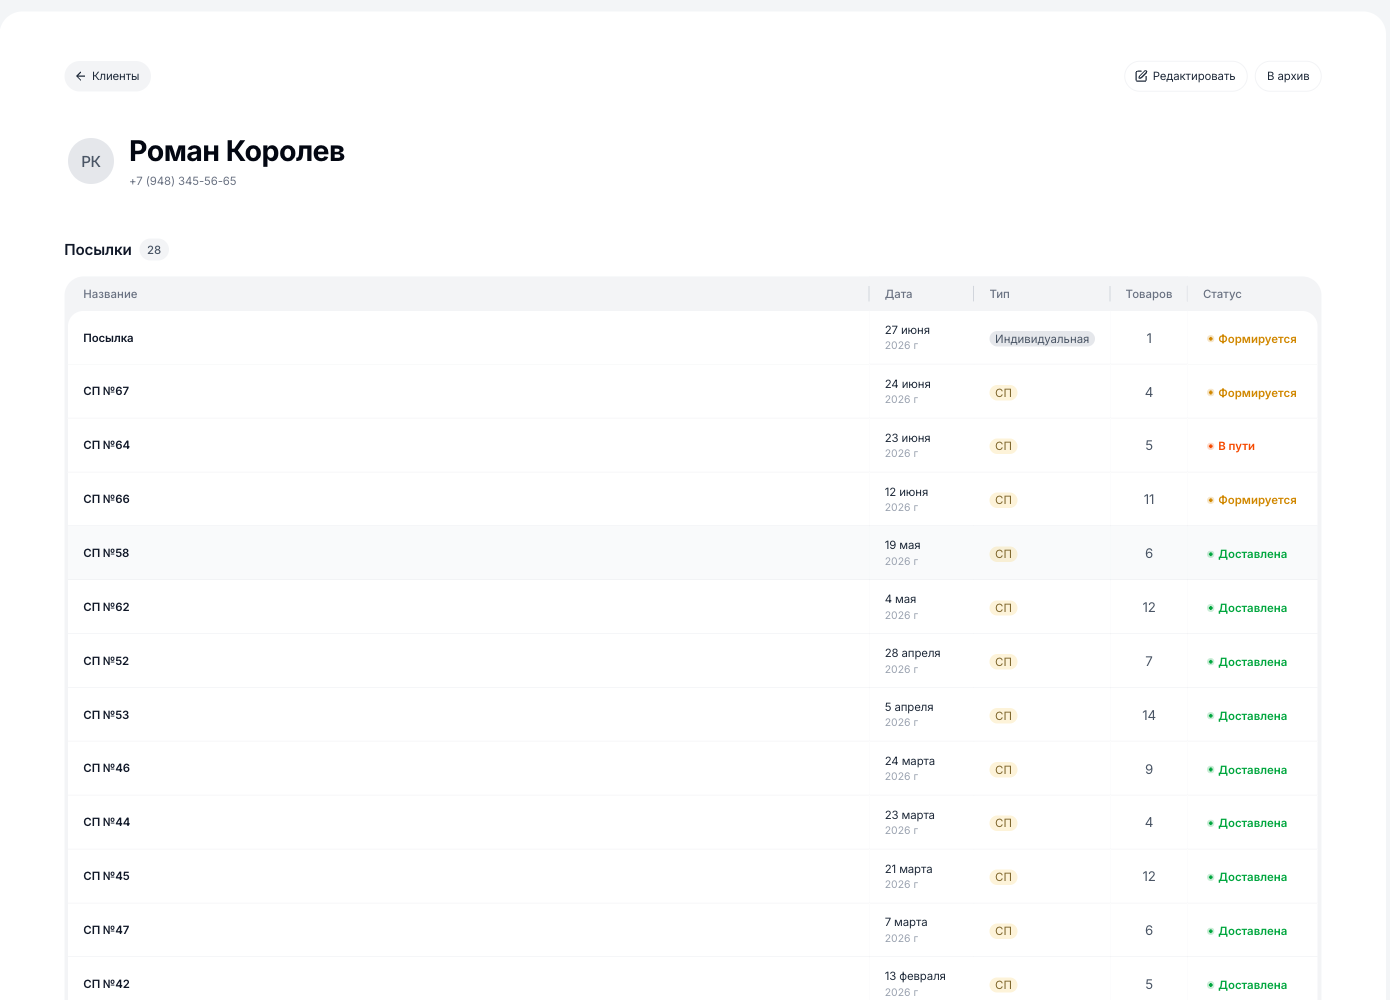Open the СП №64 parcel row
The width and height of the screenshot is (1390, 1000).
tap(693, 446)
